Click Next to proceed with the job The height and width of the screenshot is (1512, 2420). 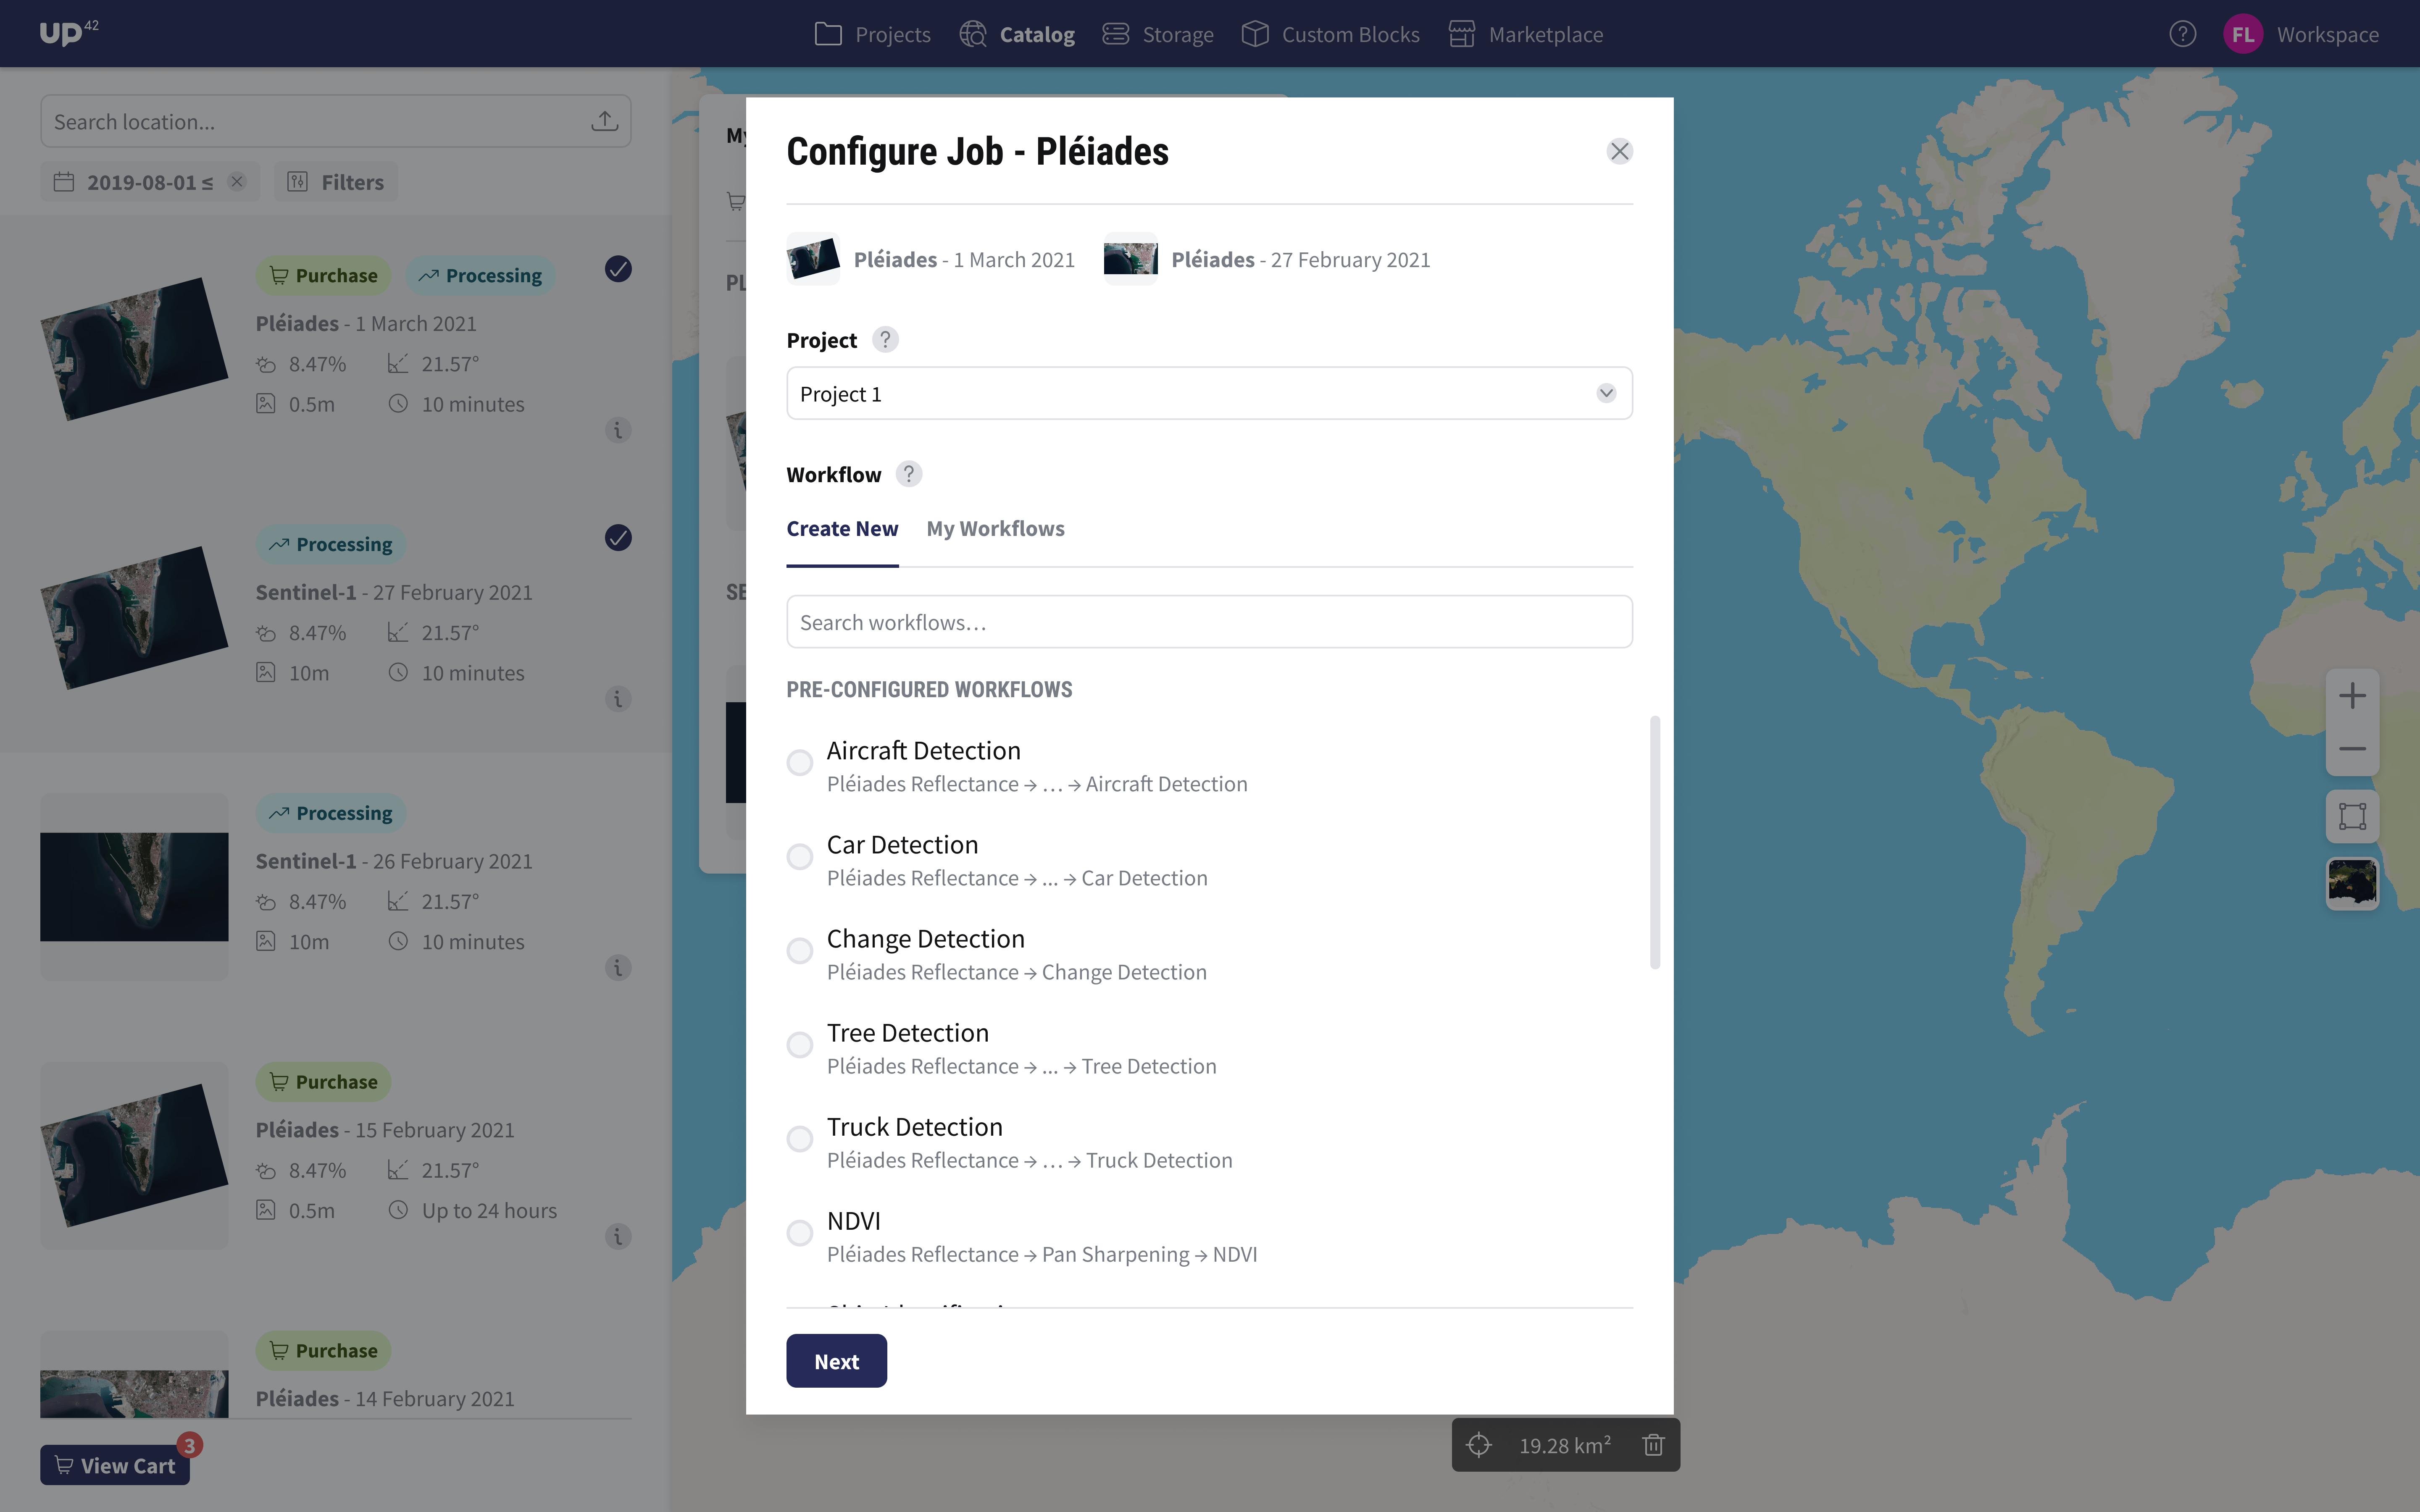836,1360
